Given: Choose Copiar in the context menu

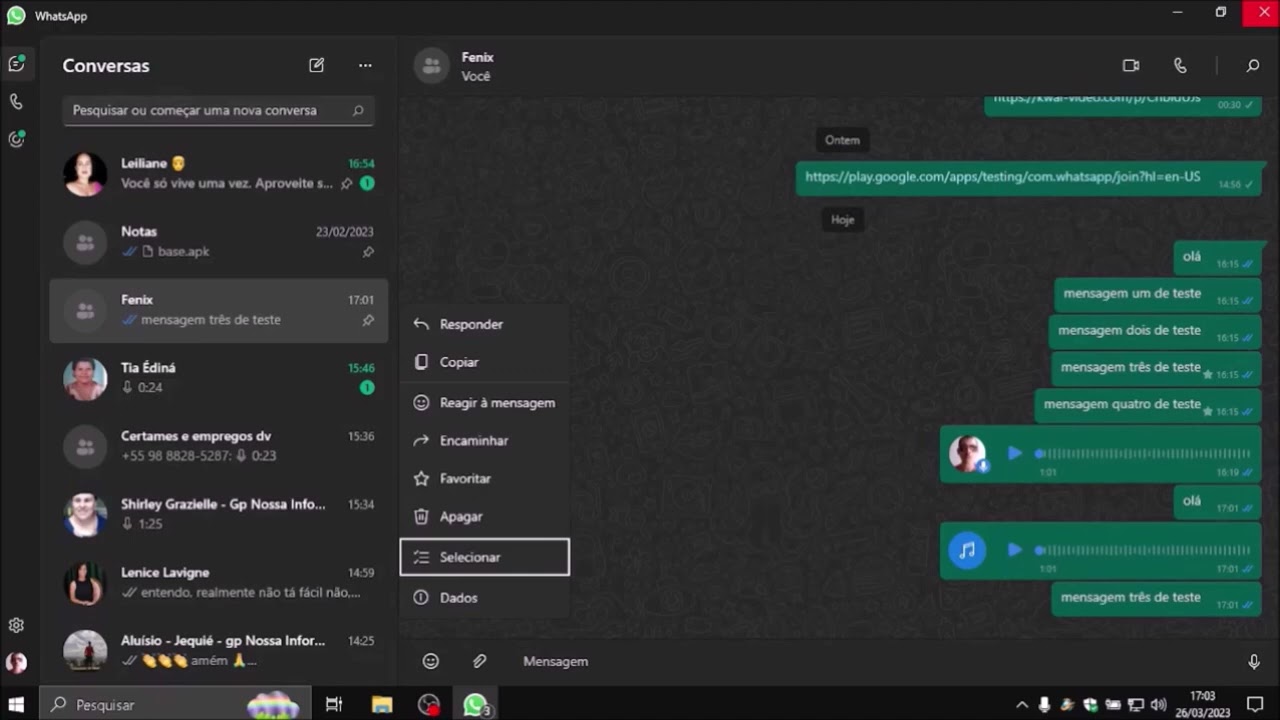Looking at the screenshot, I should pyautogui.click(x=485, y=362).
